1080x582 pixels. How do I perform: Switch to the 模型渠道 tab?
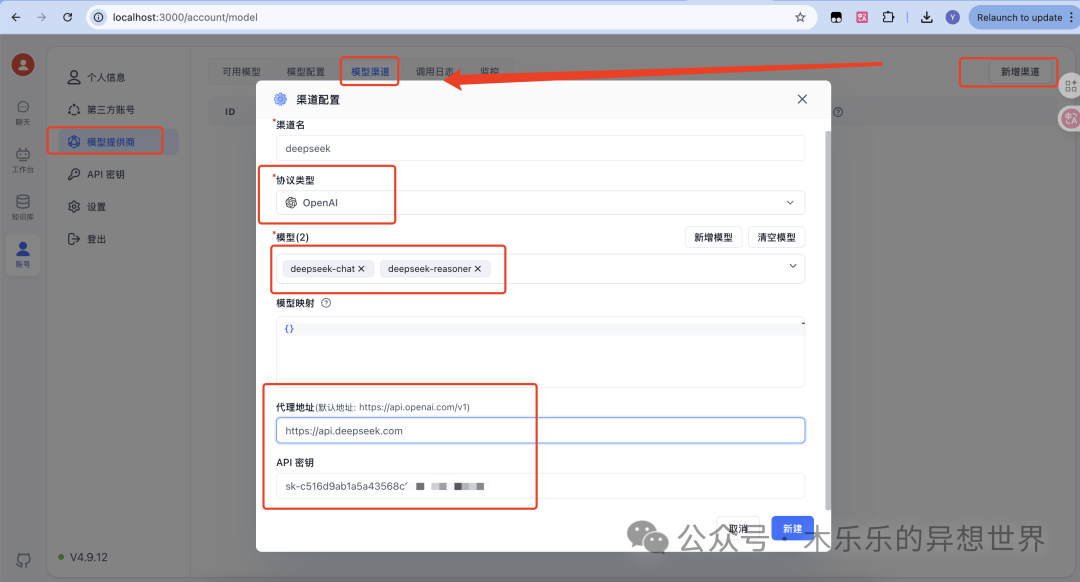370,72
